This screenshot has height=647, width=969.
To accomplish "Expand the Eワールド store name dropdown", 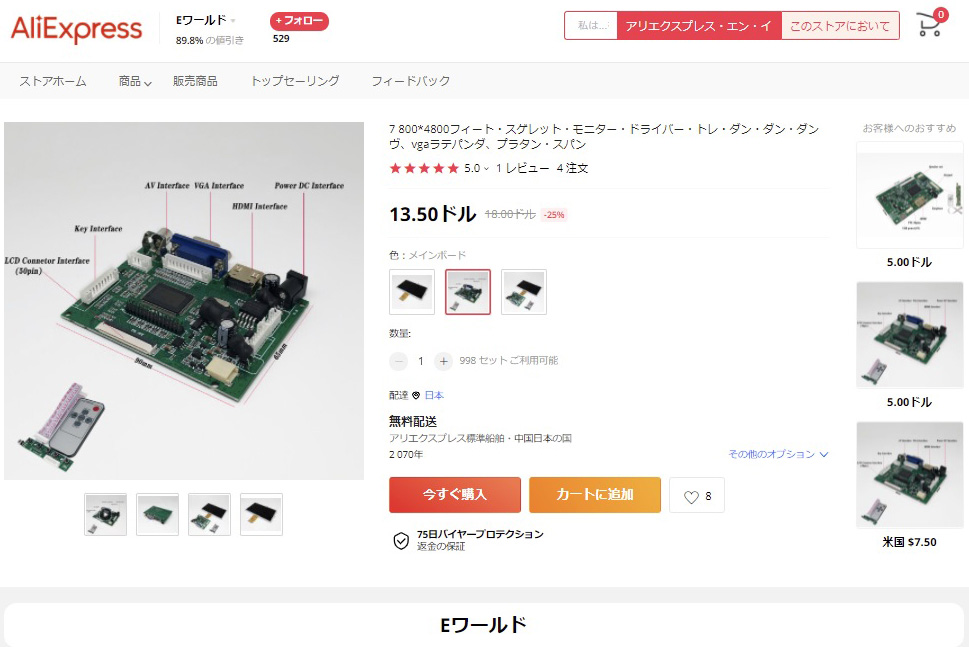I will (x=233, y=21).
